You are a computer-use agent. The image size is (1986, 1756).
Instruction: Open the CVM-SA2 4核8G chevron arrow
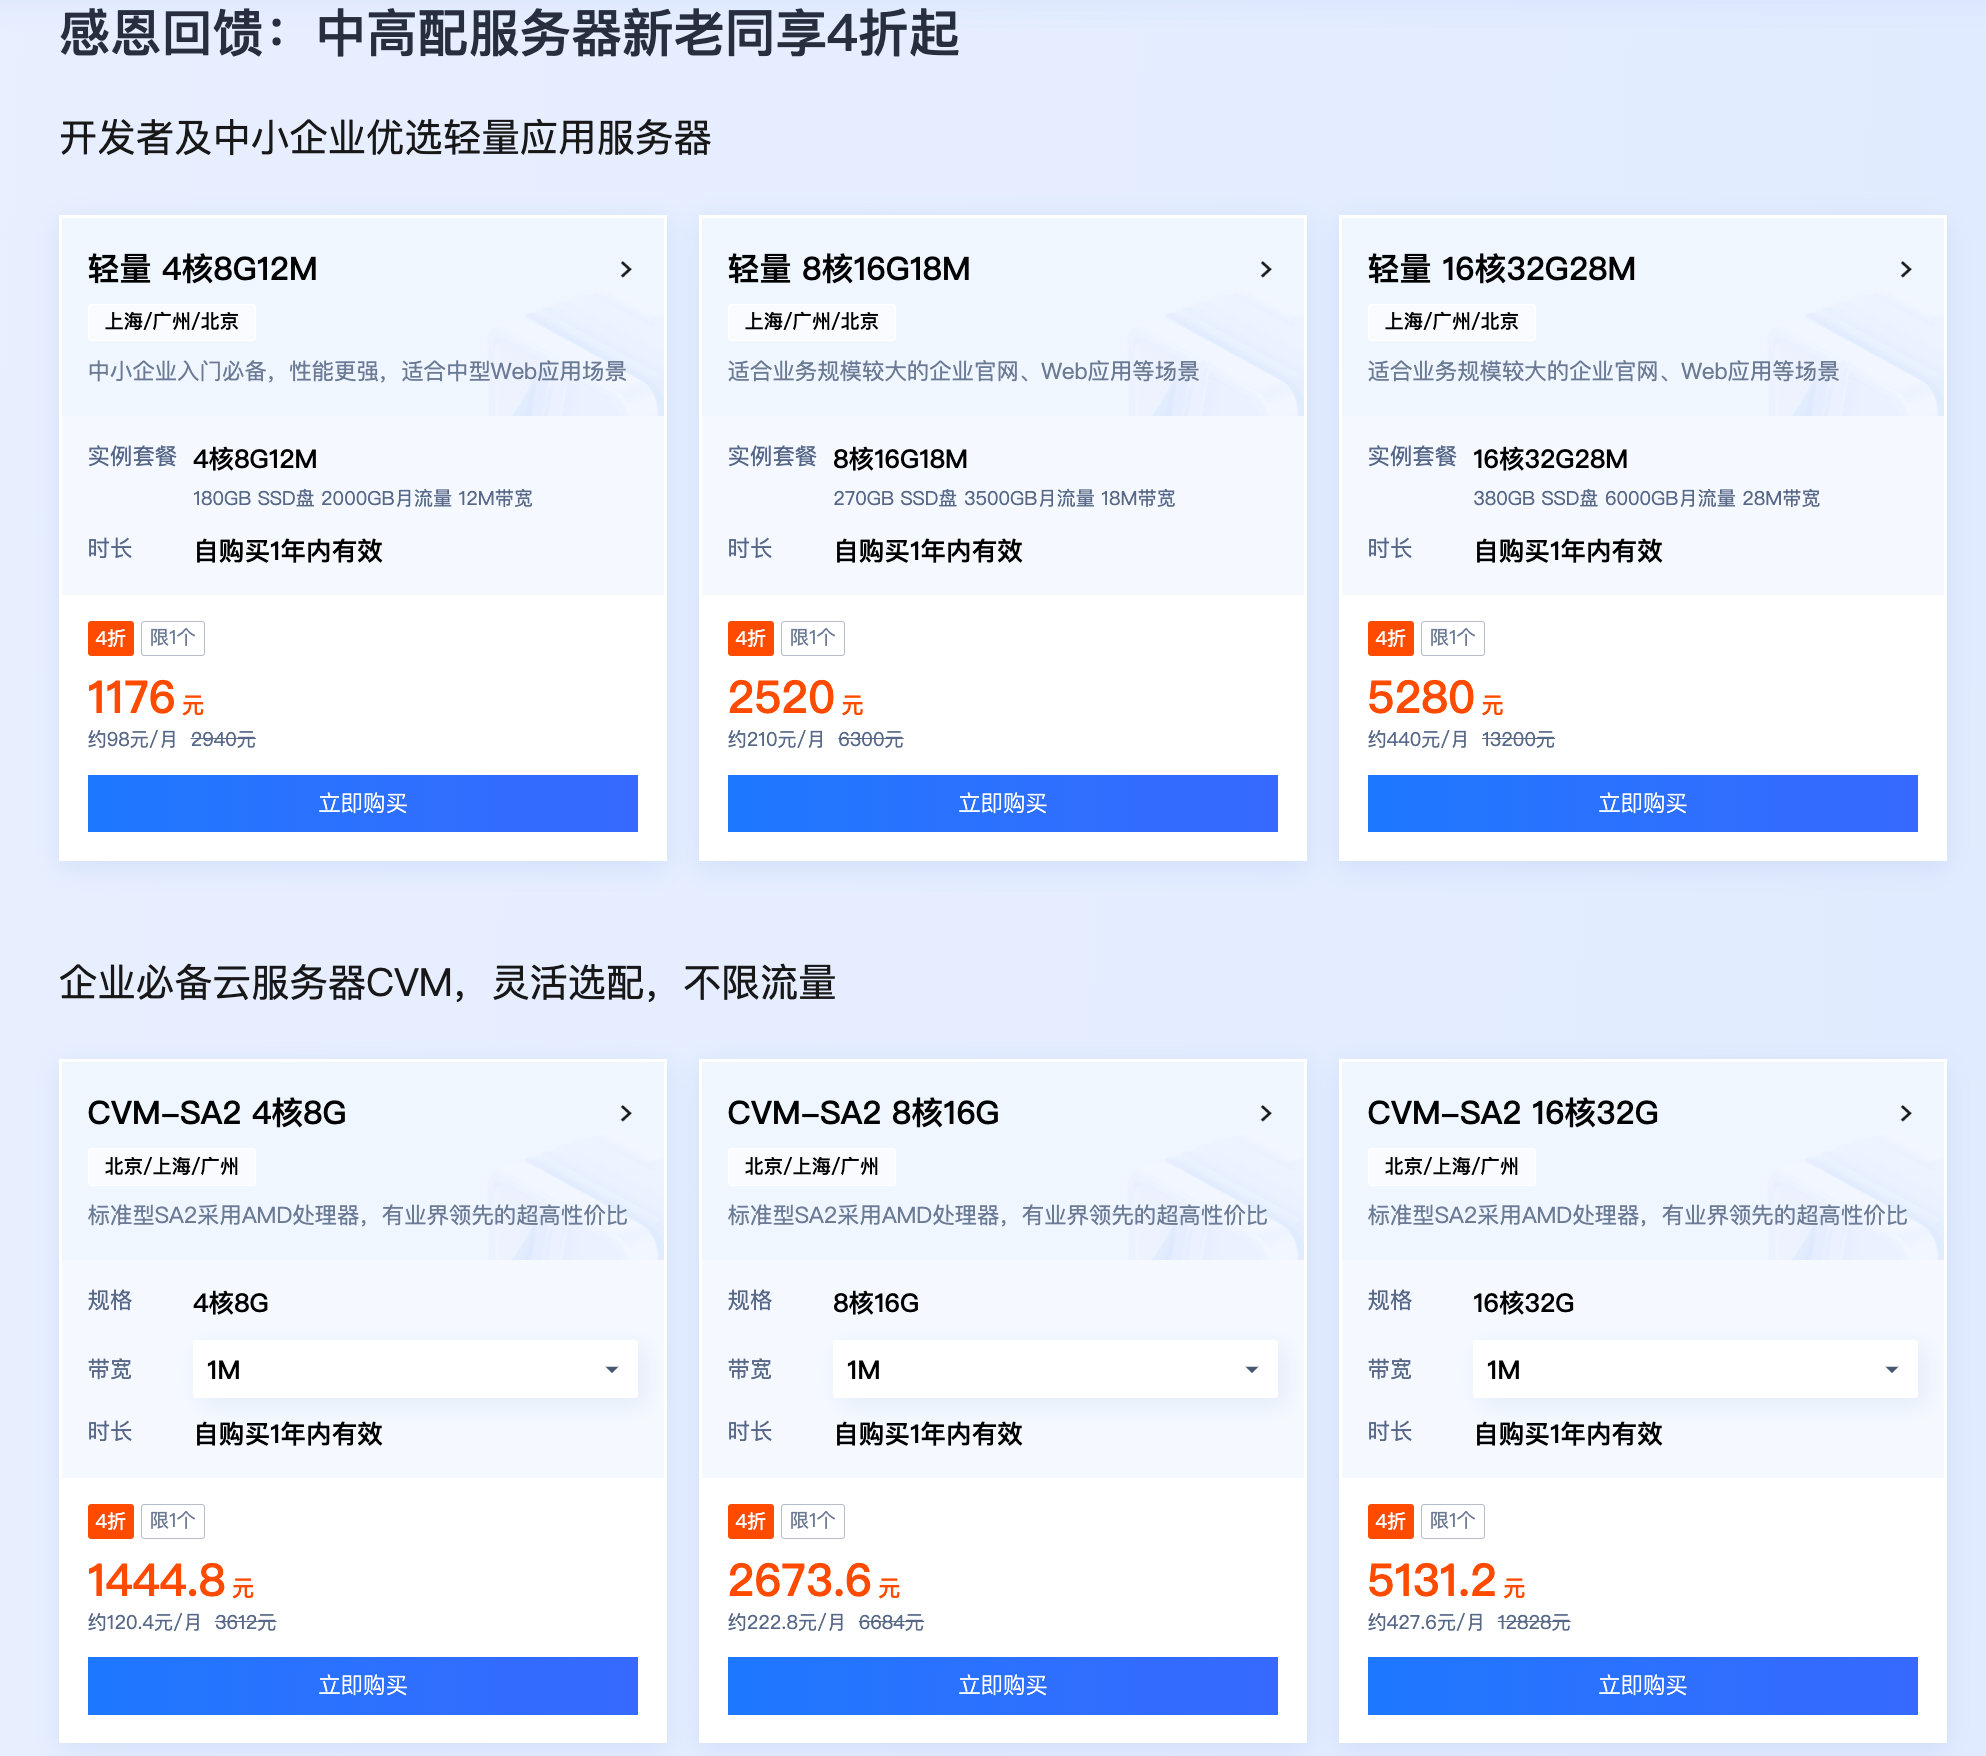(626, 1113)
